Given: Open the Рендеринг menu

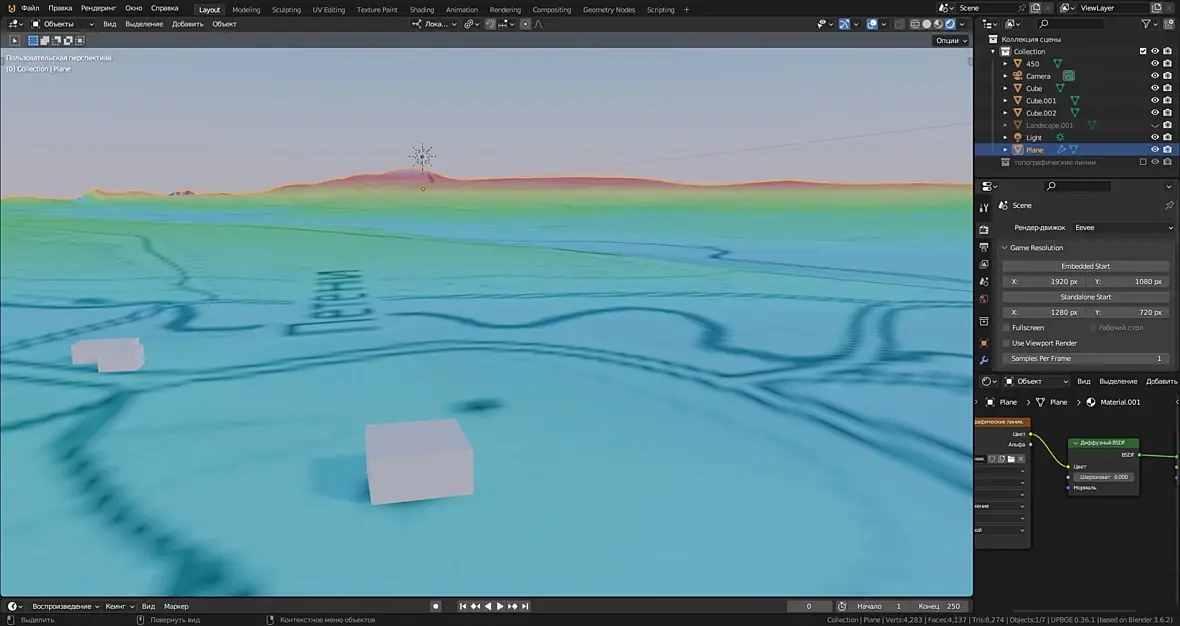Looking at the screenshot, I should pos(98,8).
